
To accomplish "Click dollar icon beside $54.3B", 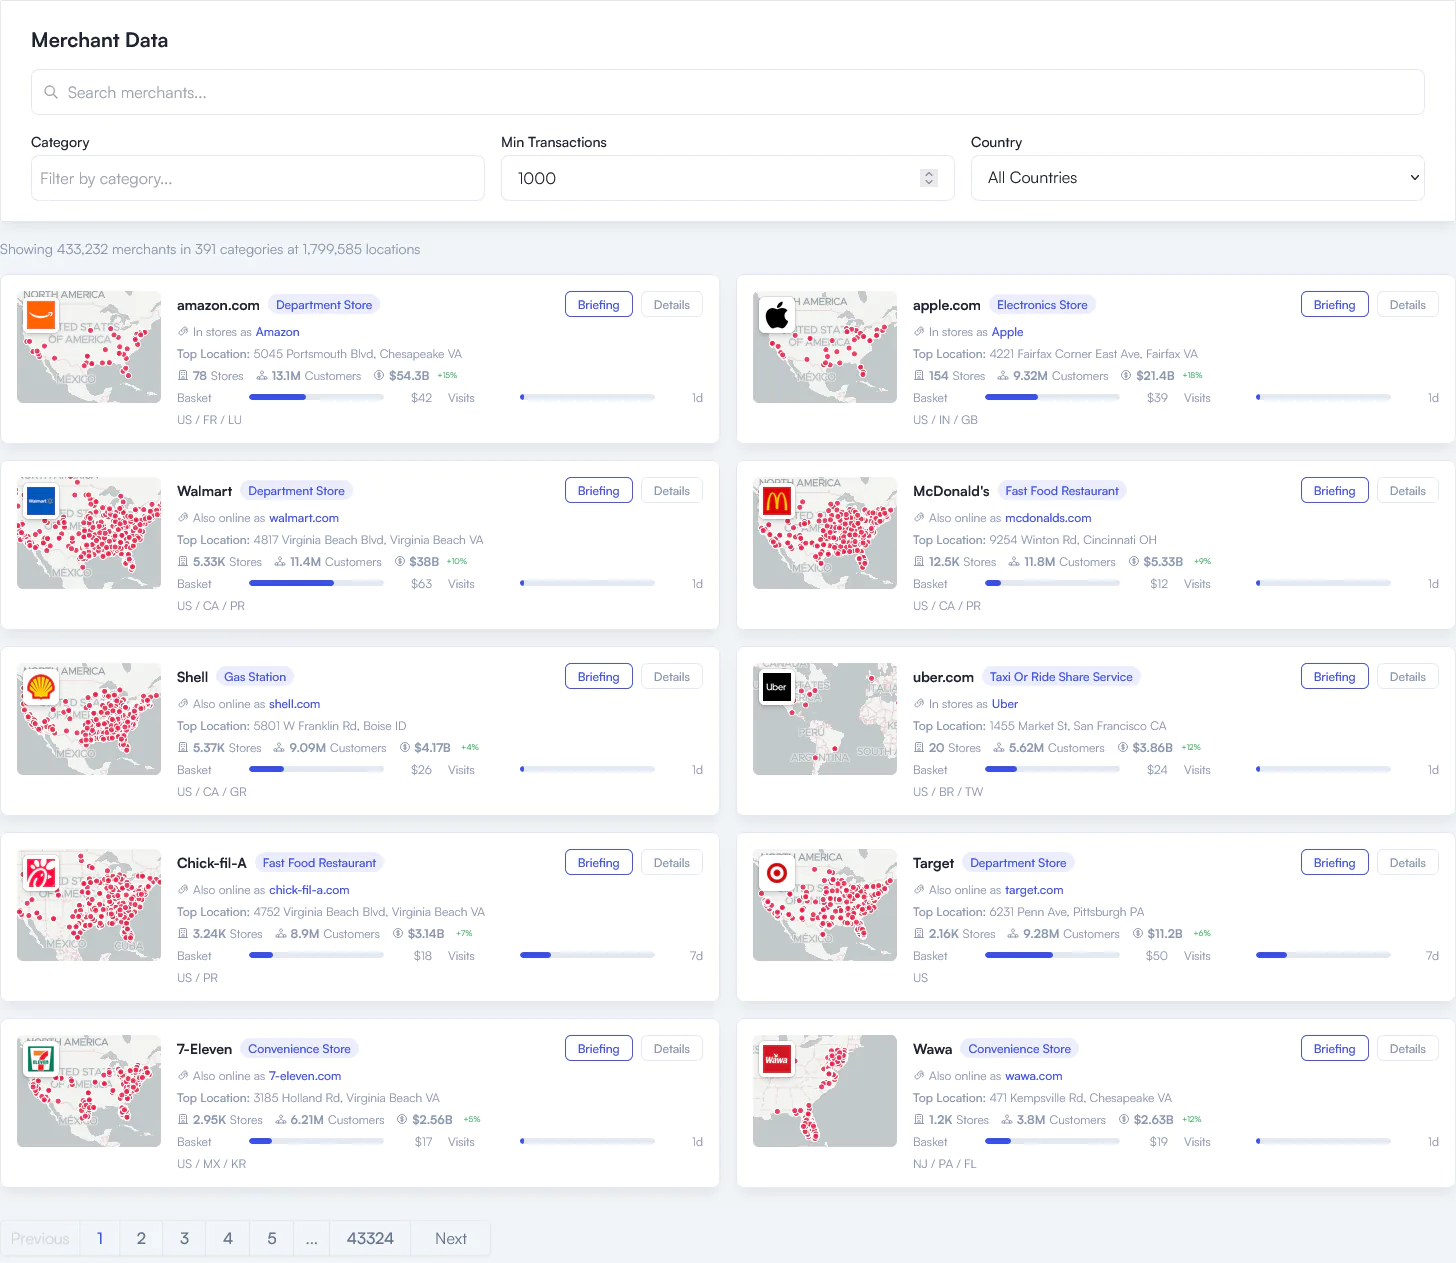I will pos(379,376).
